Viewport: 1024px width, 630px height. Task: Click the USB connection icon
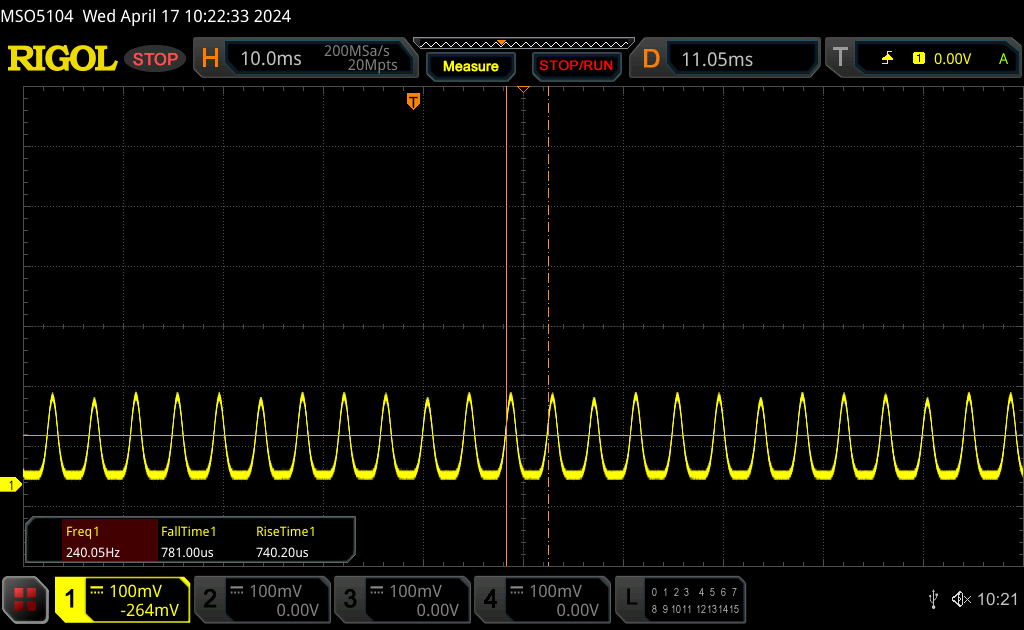933,599
